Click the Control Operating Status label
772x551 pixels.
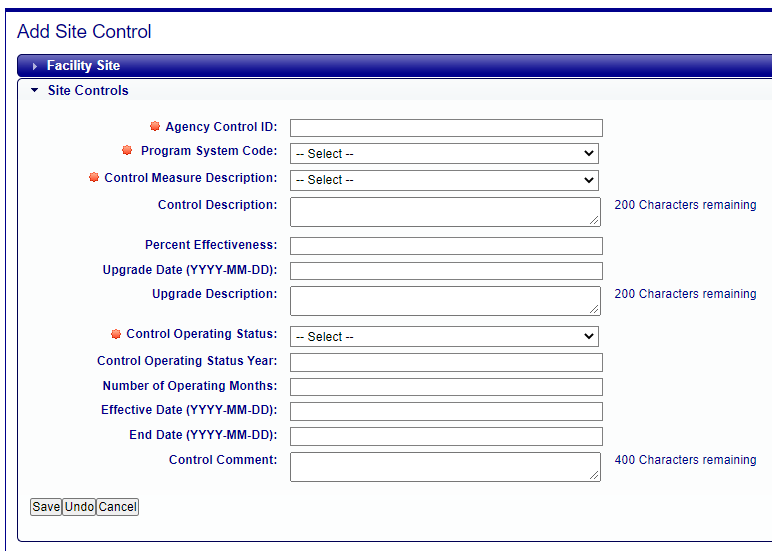pos(202,334)
